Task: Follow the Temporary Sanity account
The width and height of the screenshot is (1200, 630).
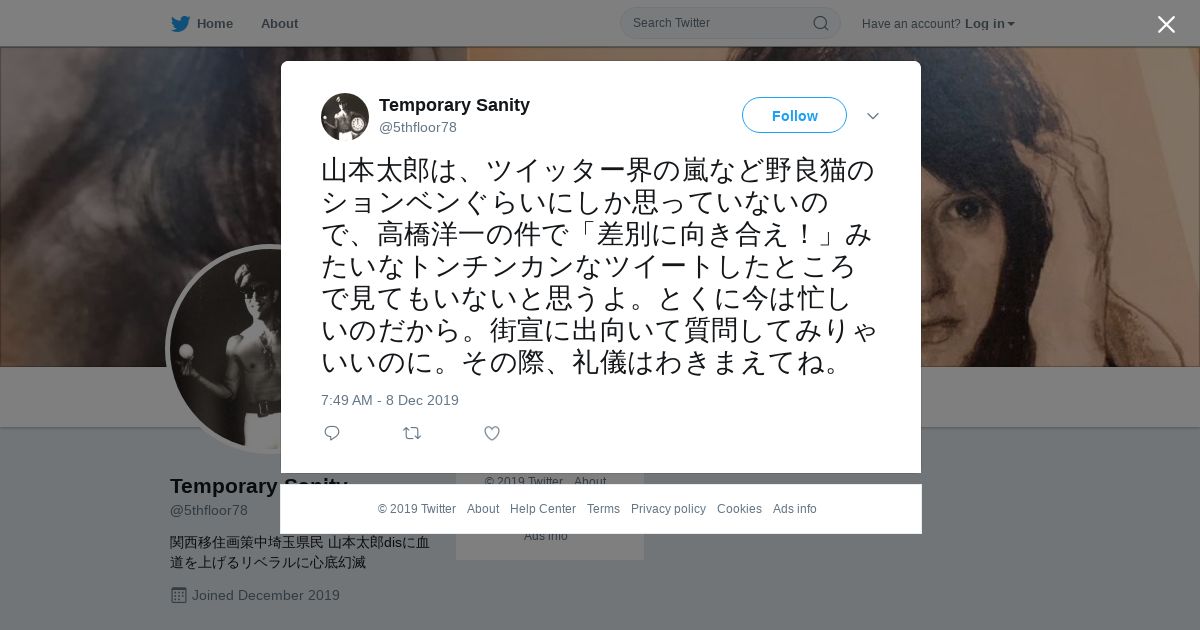Action: (794, 115)
